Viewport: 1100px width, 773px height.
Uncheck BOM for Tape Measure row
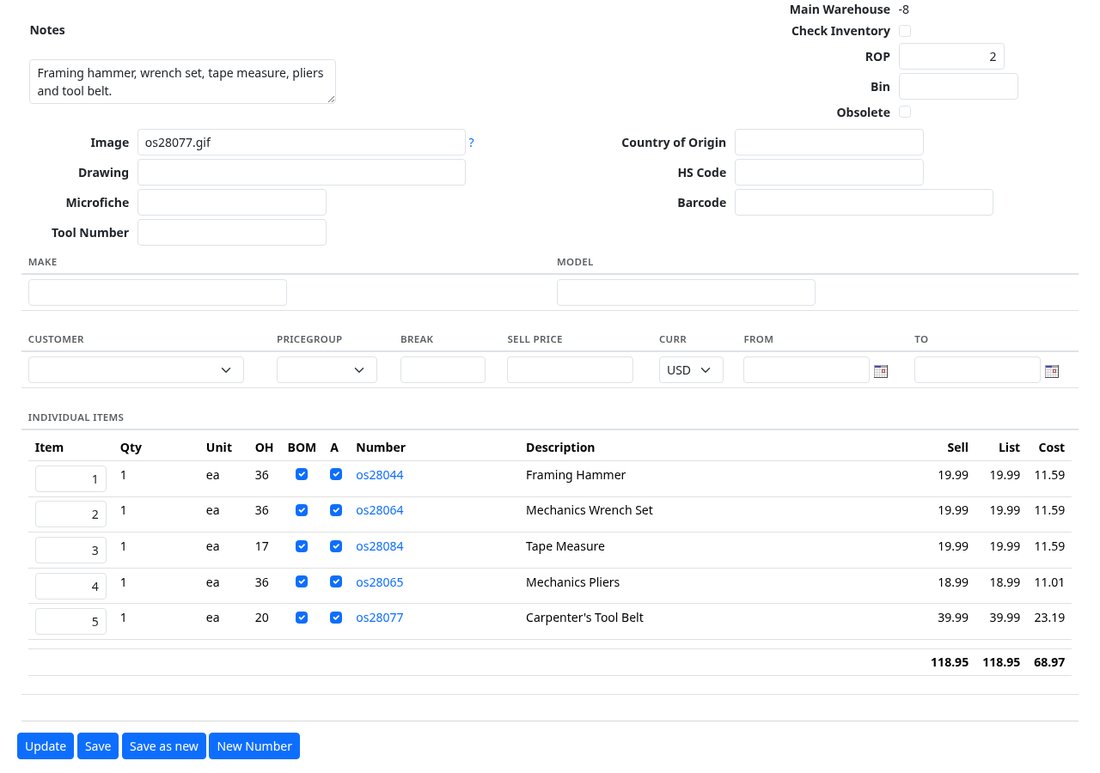tap(302, 546)
